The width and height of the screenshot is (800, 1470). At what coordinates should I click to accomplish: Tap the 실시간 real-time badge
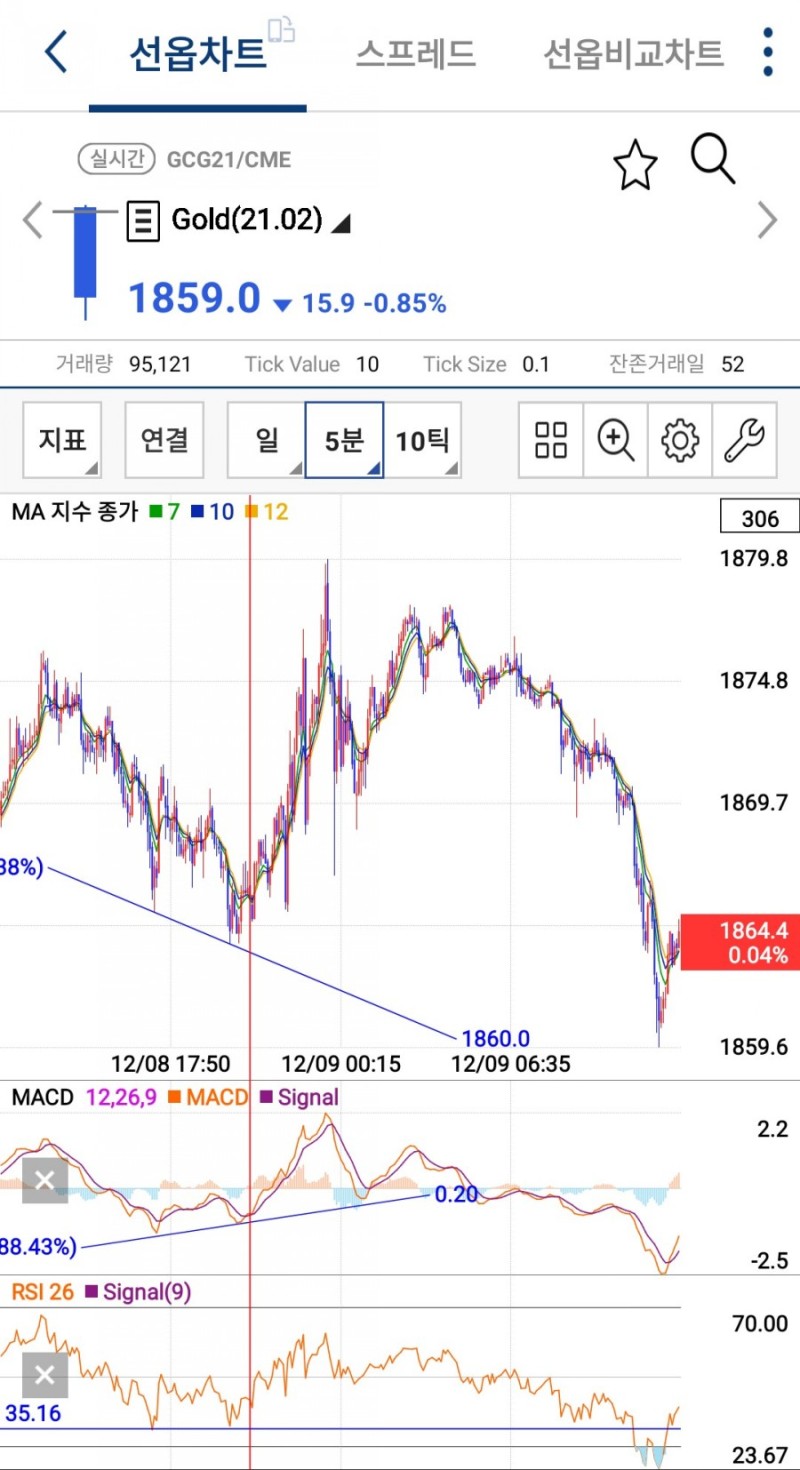[117, 159]
